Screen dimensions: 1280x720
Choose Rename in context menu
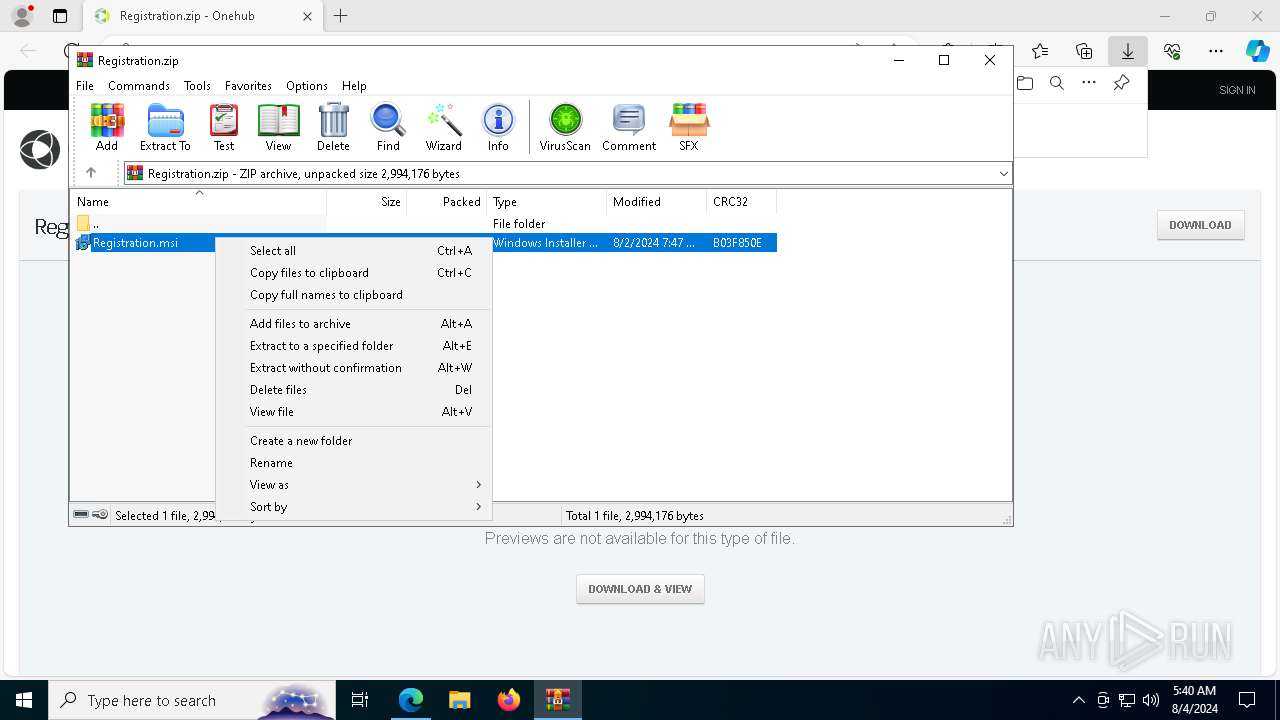(353, 463)
